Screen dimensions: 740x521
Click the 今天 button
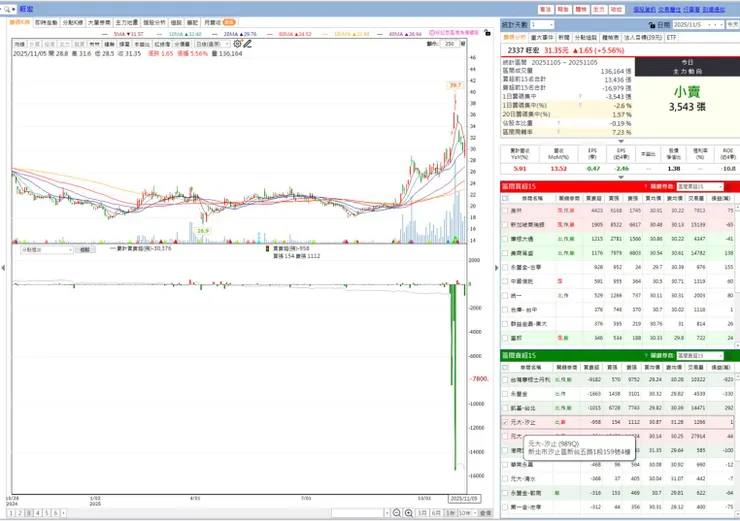click(x=732, y=25)
